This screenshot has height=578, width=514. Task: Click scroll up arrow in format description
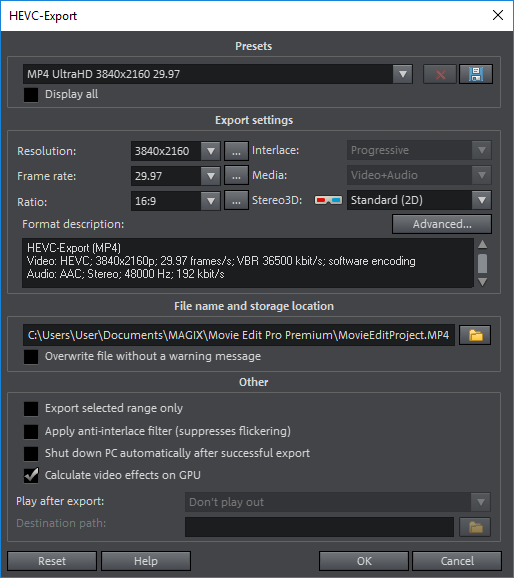(482, 244)
